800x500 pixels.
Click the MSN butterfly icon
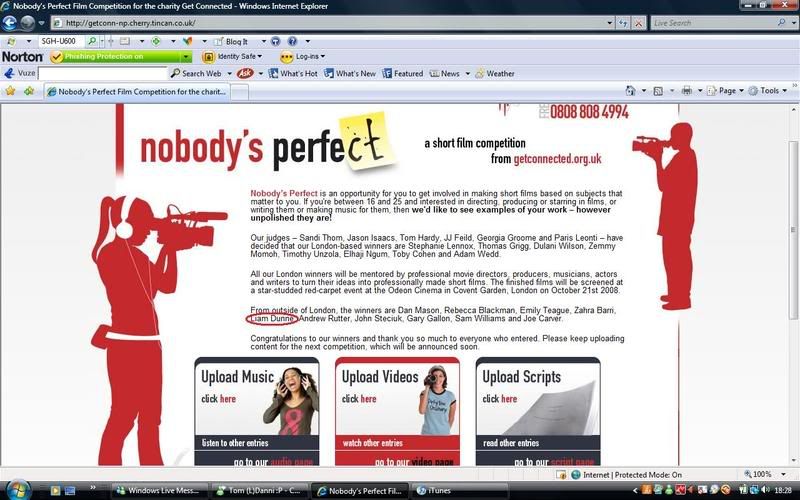188,41
